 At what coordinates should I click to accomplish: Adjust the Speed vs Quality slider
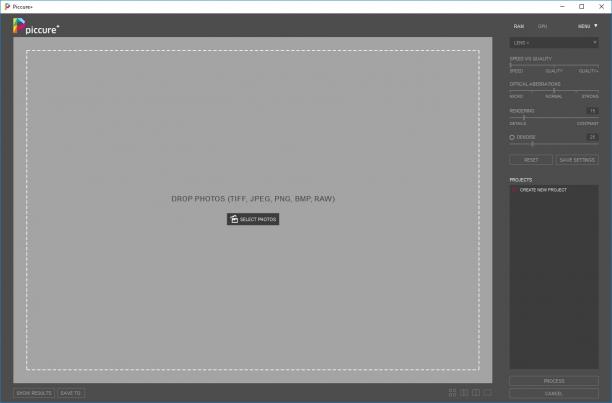pos(554,65)
